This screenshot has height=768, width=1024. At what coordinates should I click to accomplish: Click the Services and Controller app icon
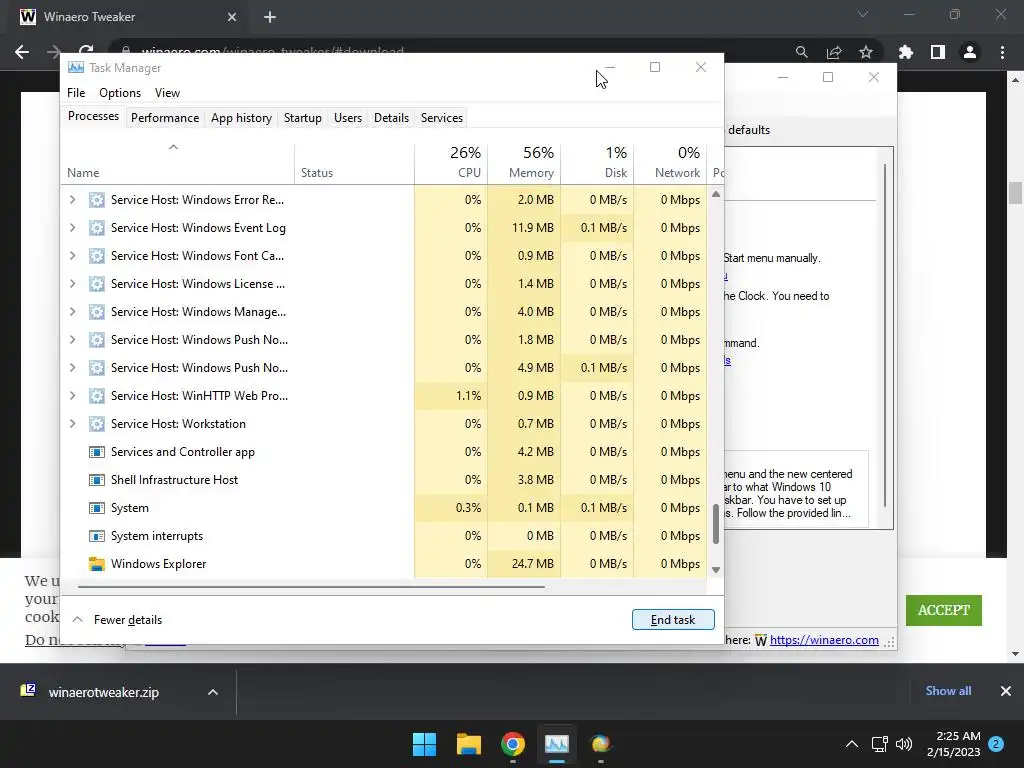97,452
